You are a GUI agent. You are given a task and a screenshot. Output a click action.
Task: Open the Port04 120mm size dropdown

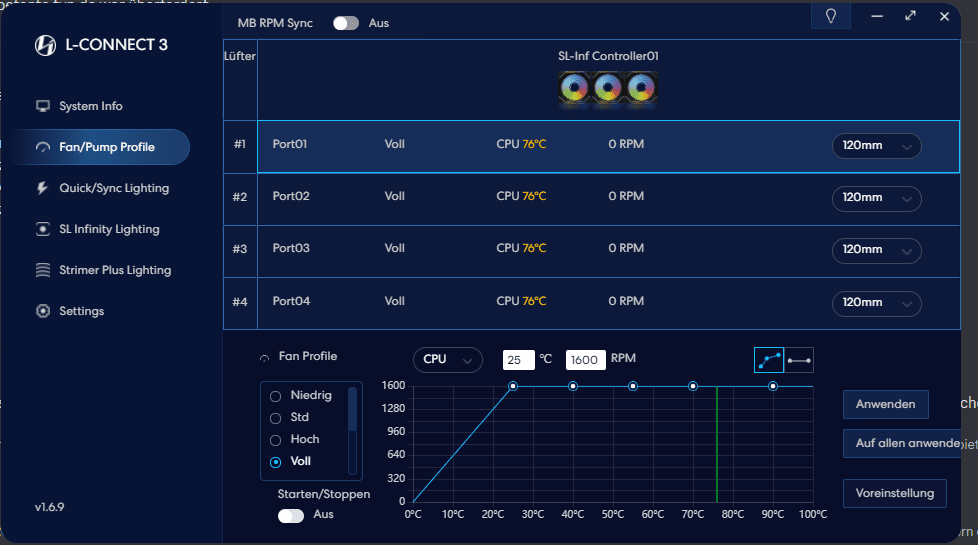pos(876,303)
